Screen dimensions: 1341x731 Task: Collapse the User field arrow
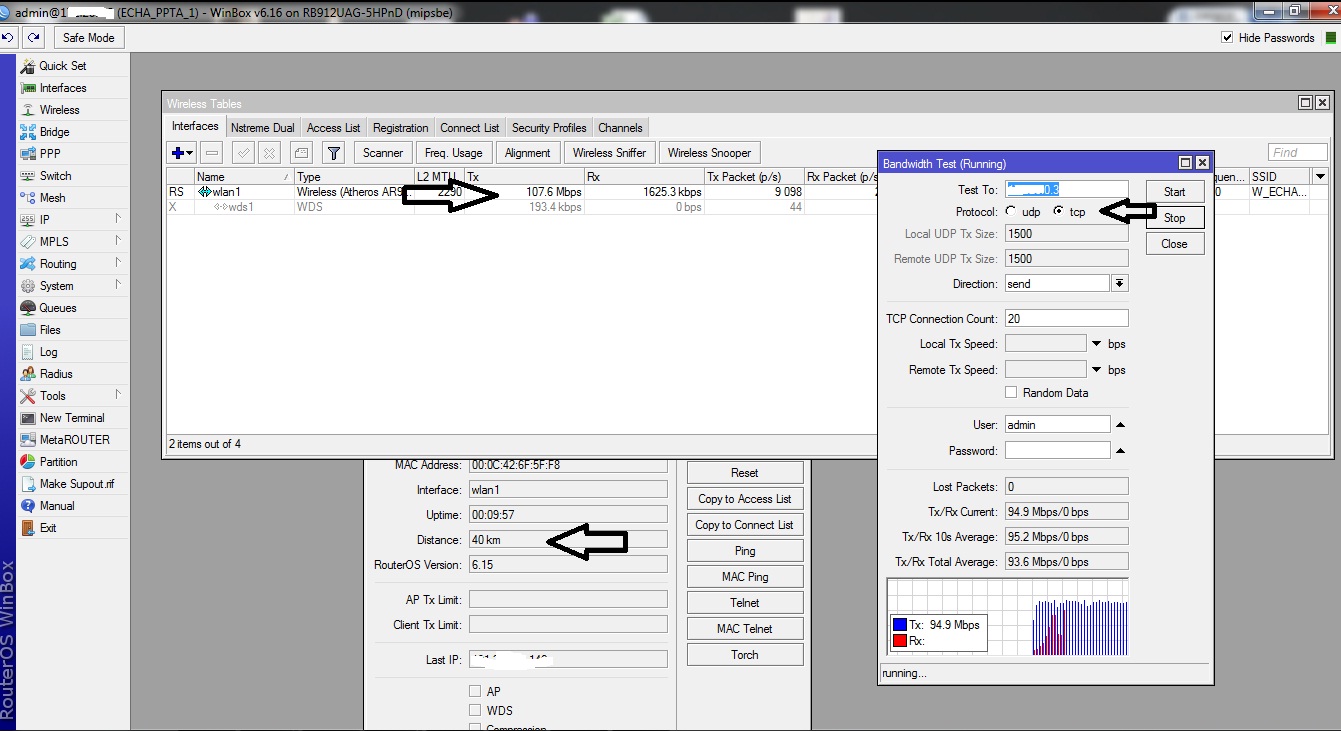[x=1121, y=425]
